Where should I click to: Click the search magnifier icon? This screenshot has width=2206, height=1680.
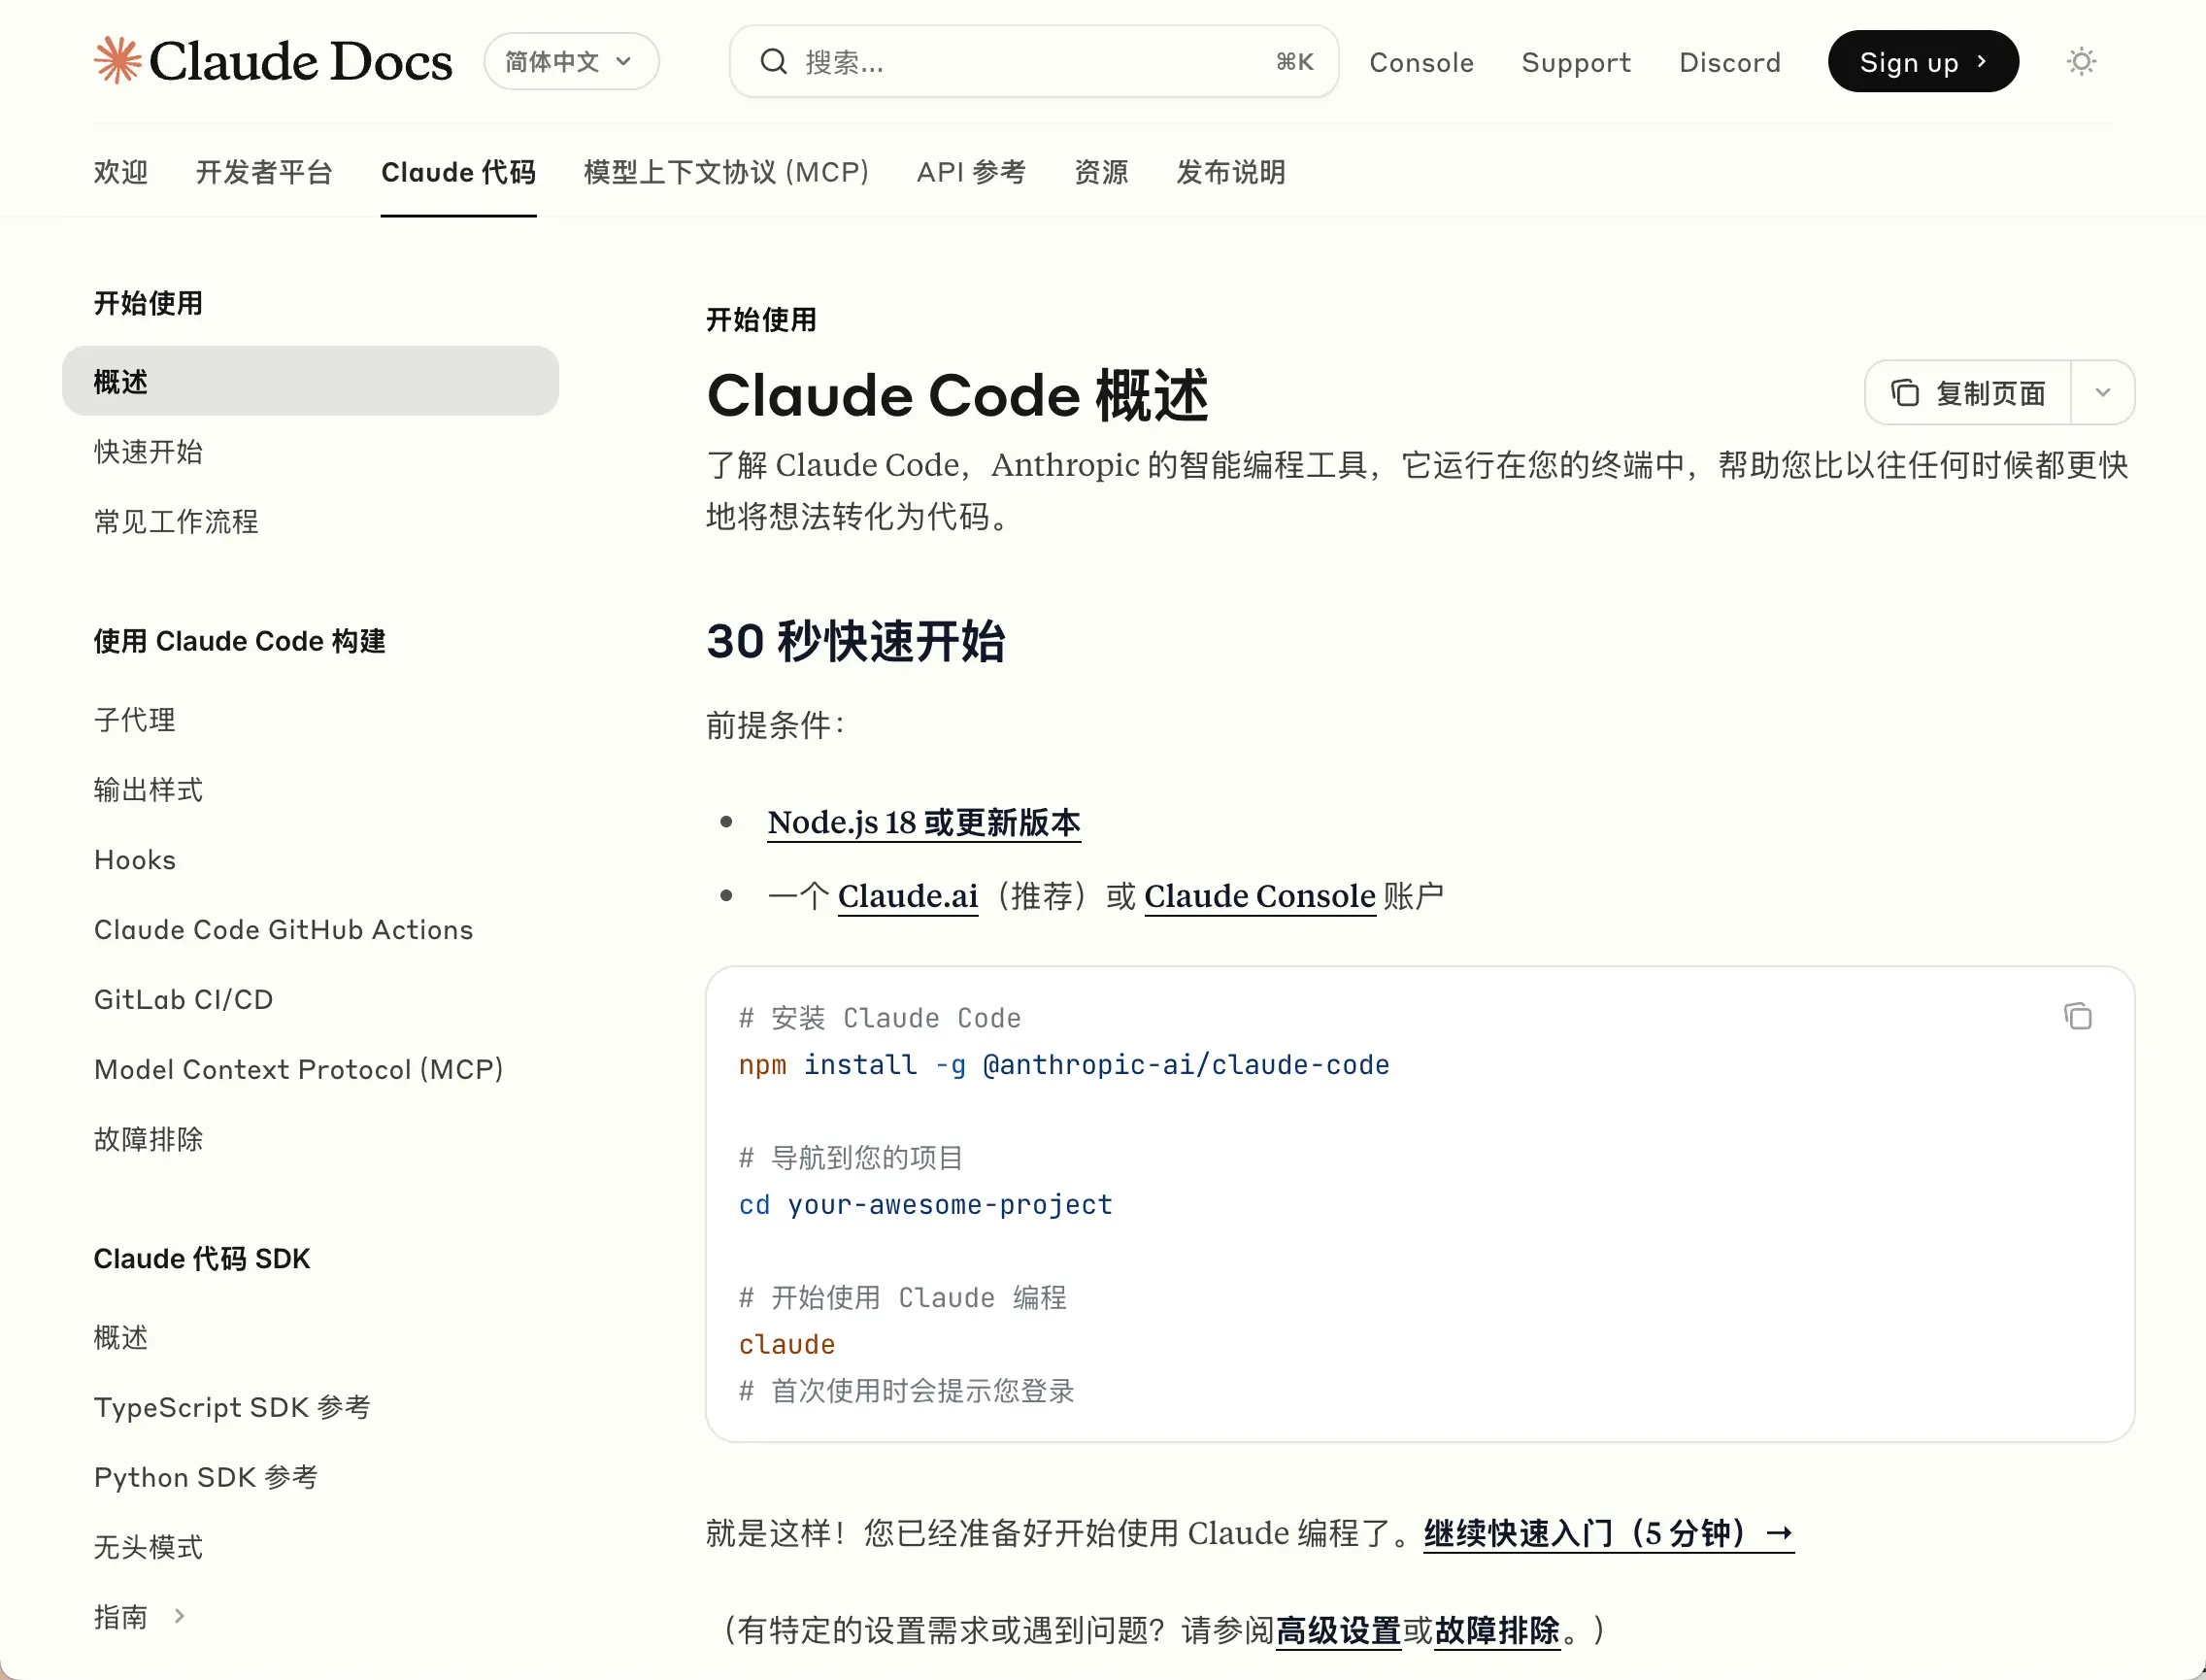click(x=773, y=62)
